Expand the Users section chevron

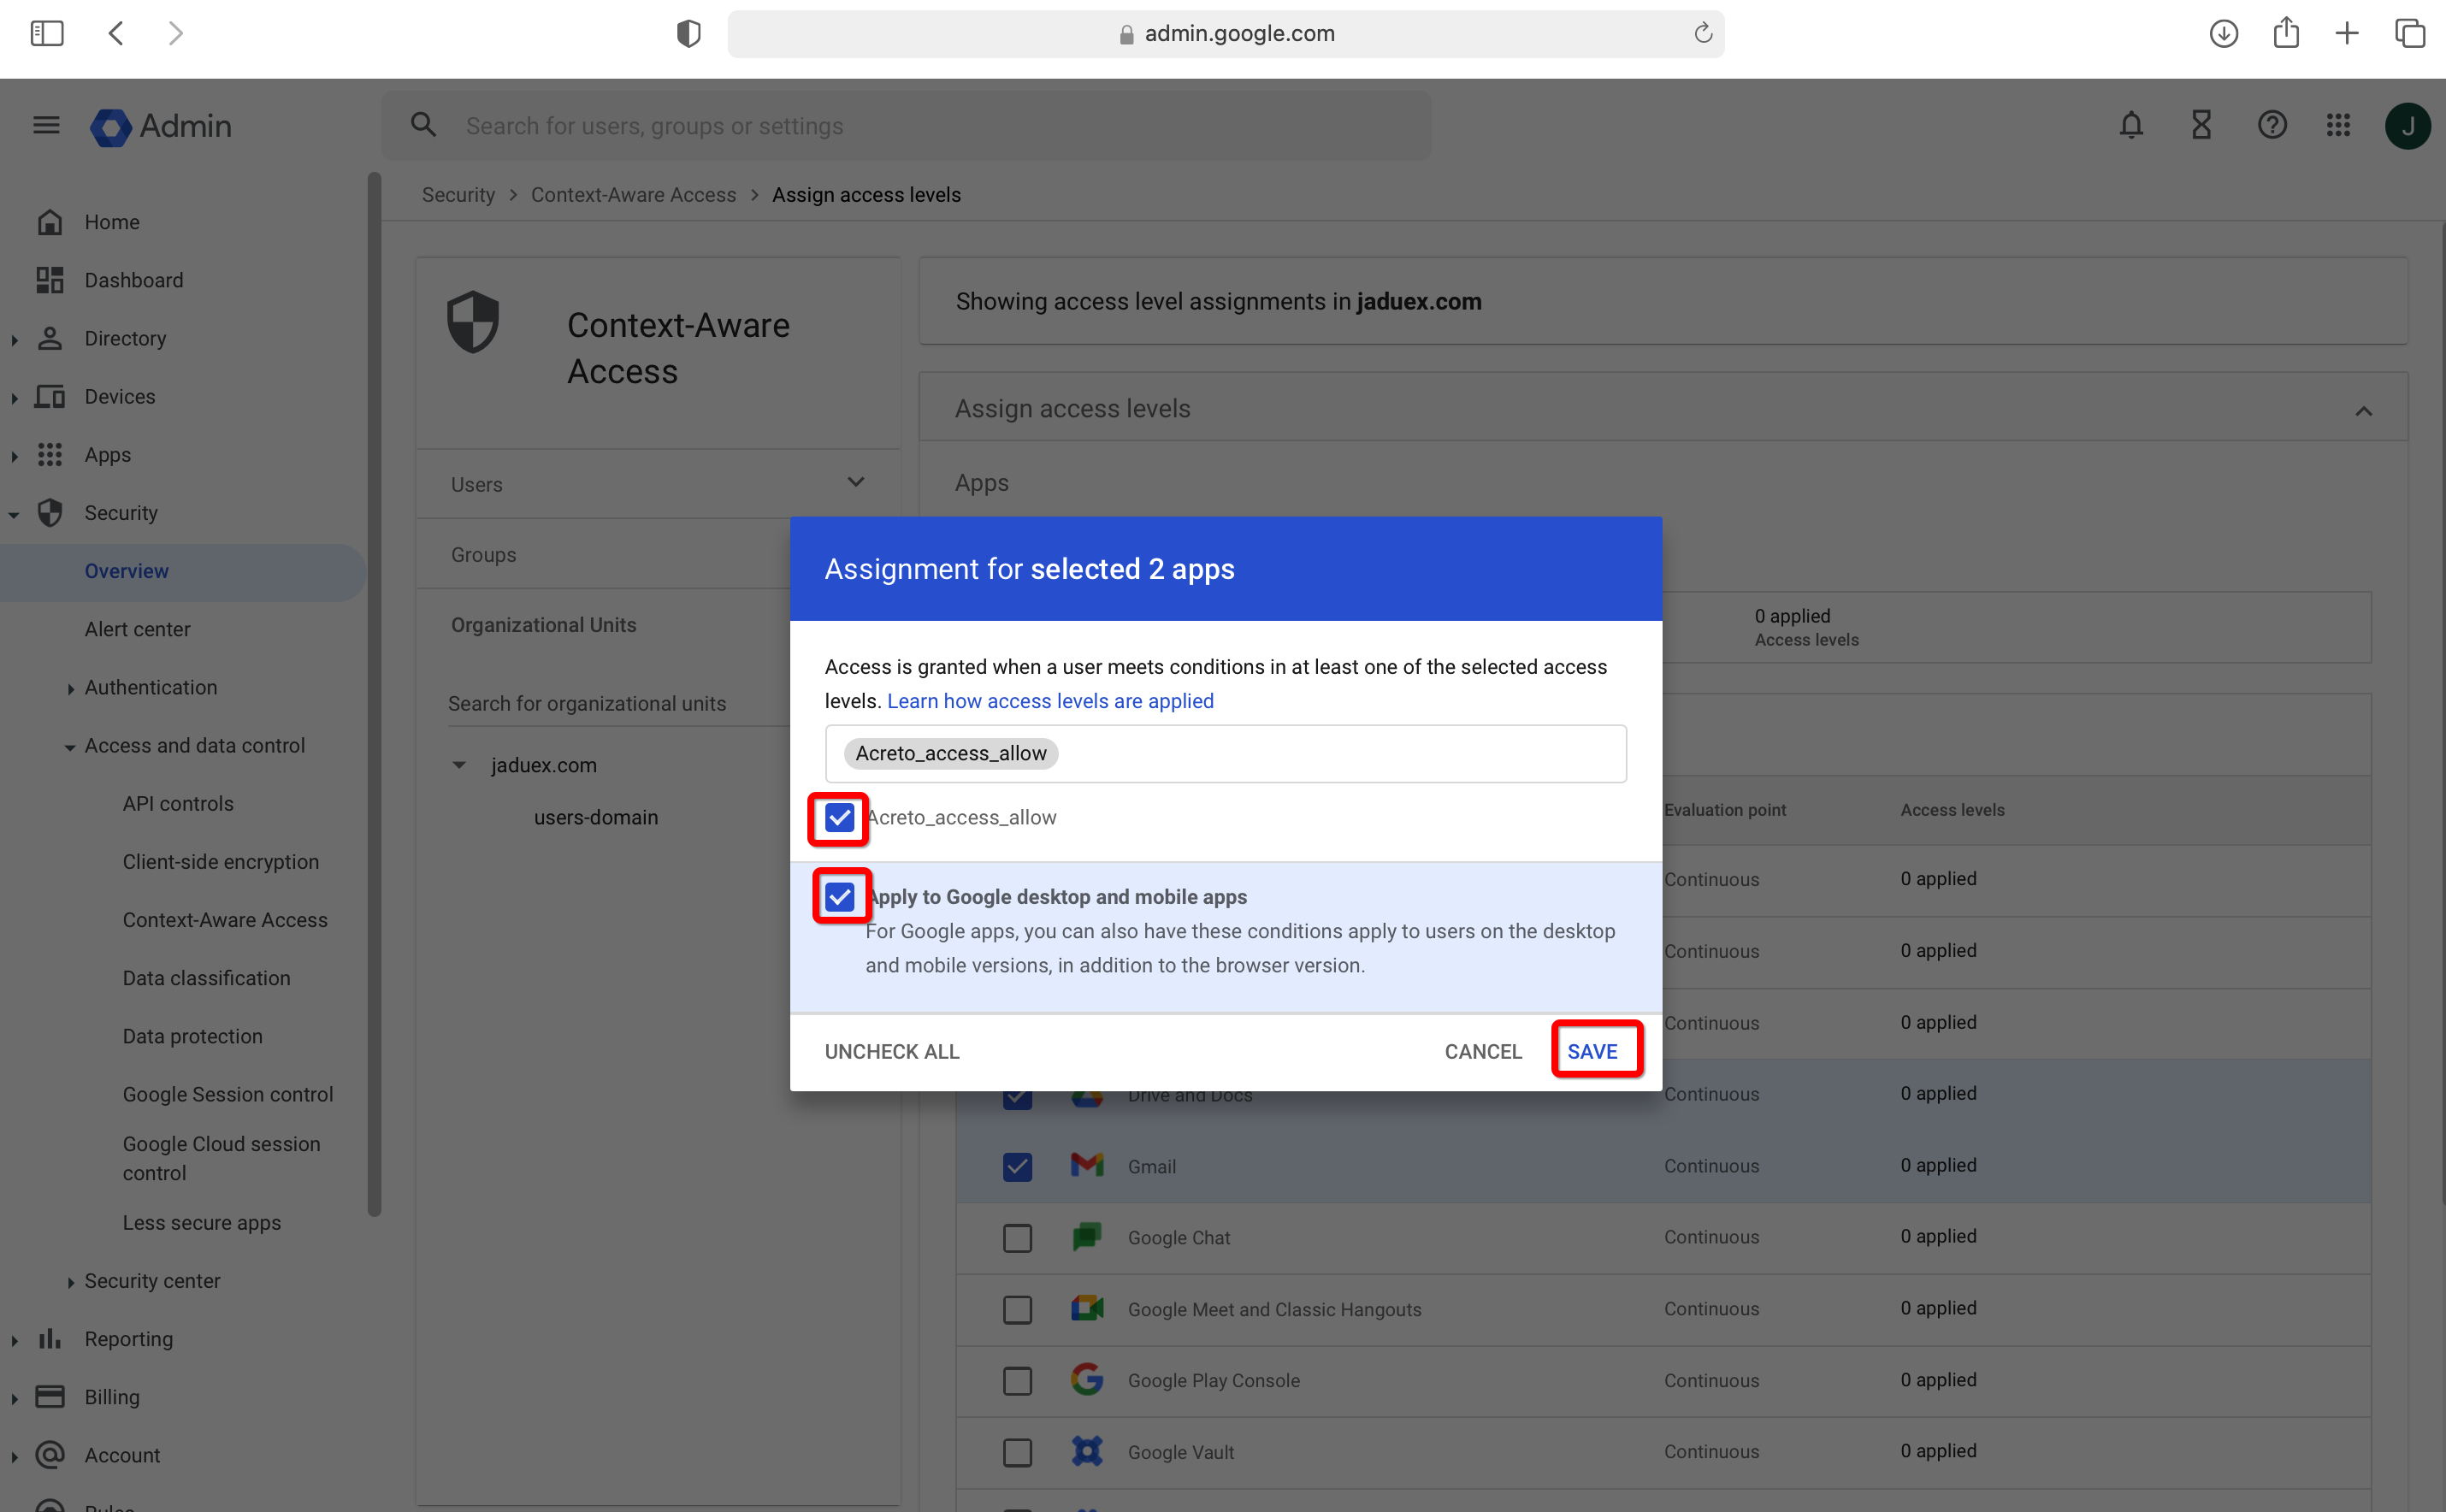coord(856,483)
